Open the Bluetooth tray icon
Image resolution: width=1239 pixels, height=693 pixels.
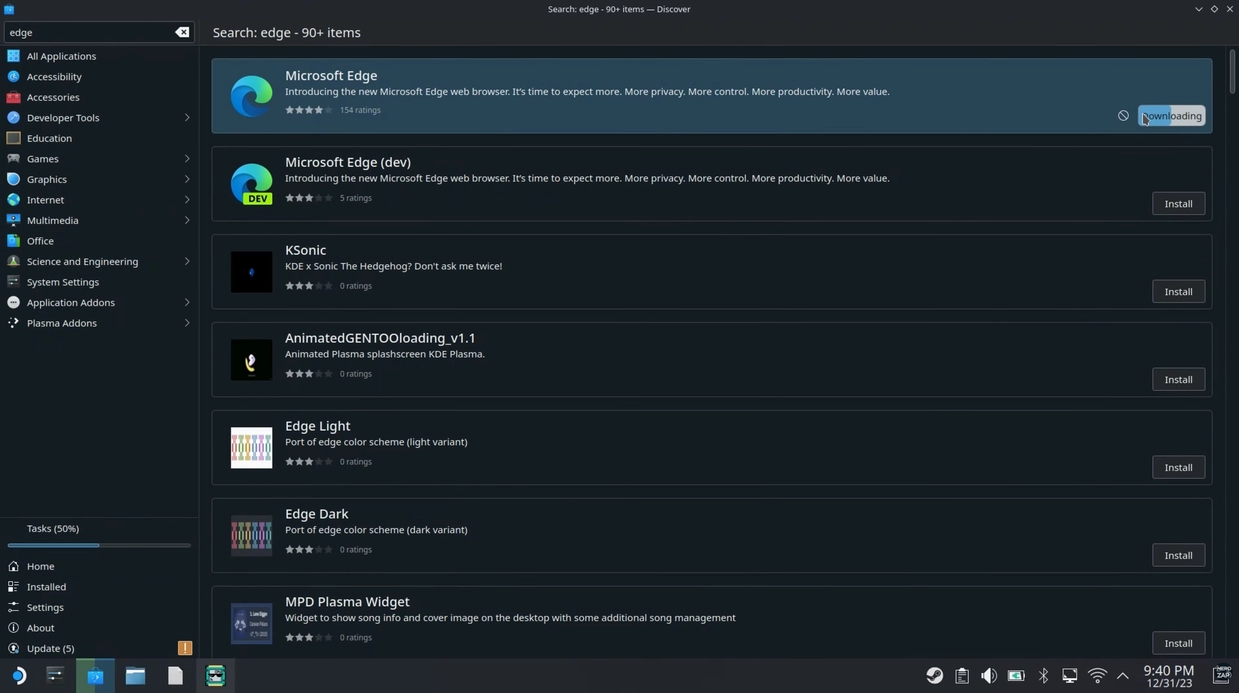[1043, 676]
